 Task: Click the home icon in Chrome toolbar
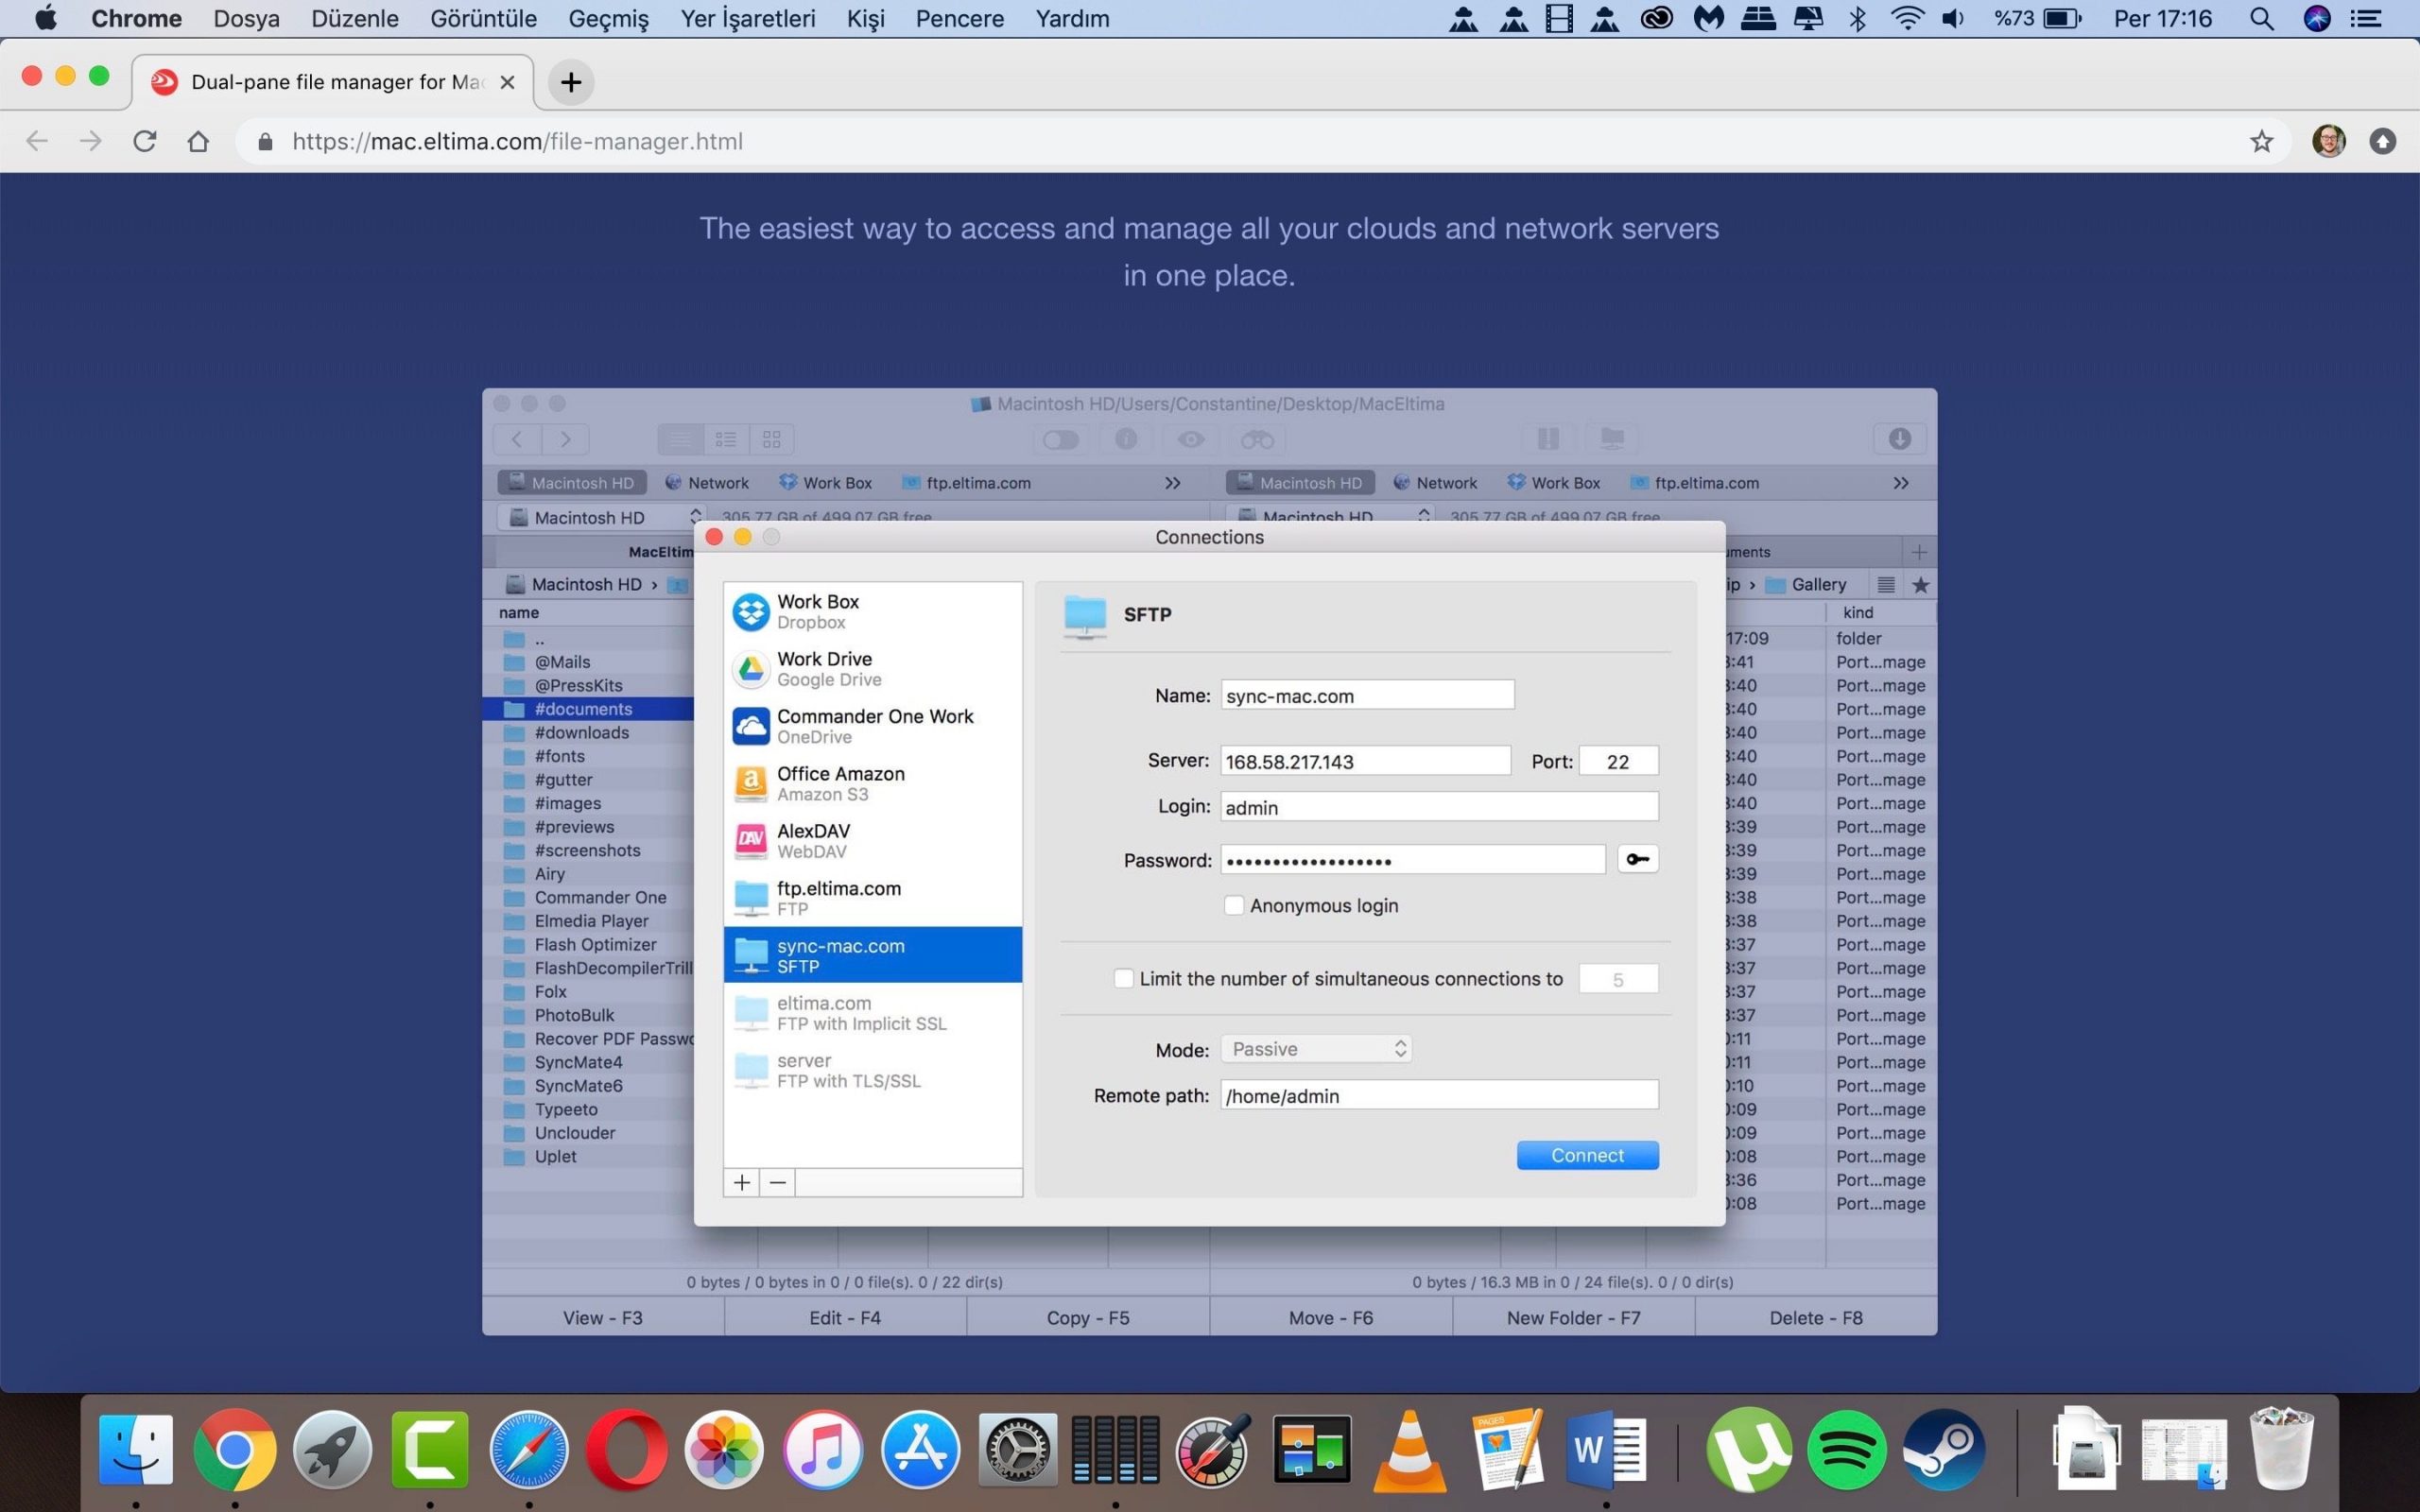coord(198,141)
